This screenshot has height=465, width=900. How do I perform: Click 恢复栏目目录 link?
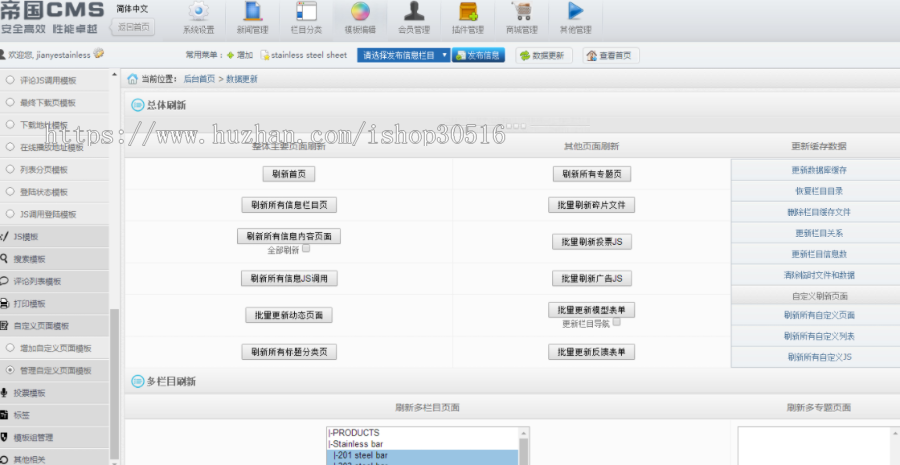818,191
